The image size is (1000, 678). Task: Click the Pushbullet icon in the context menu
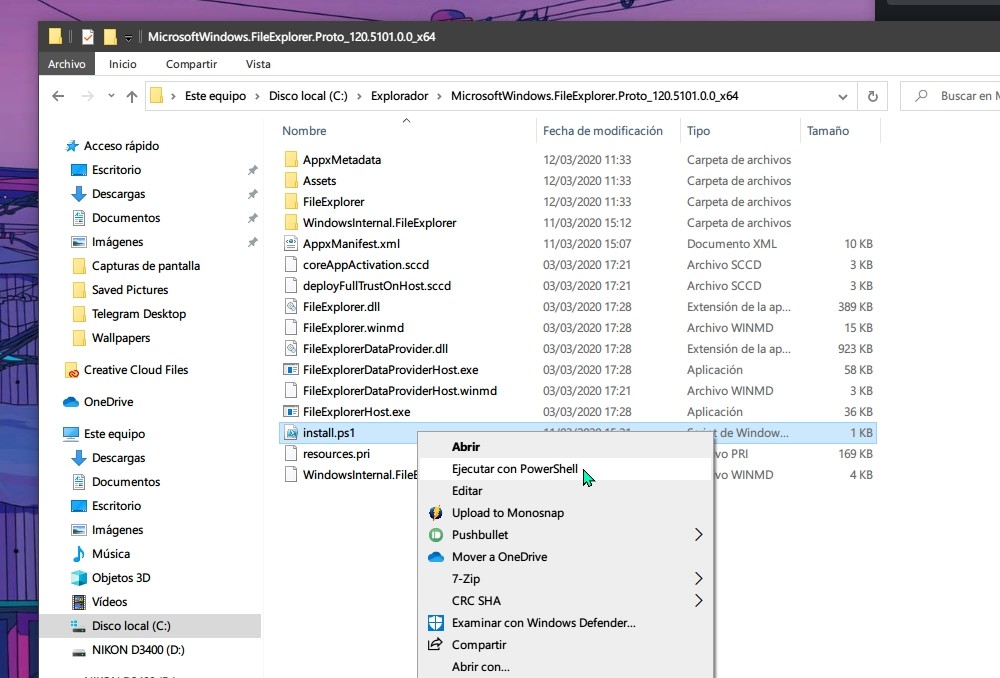tap(434, 534)
